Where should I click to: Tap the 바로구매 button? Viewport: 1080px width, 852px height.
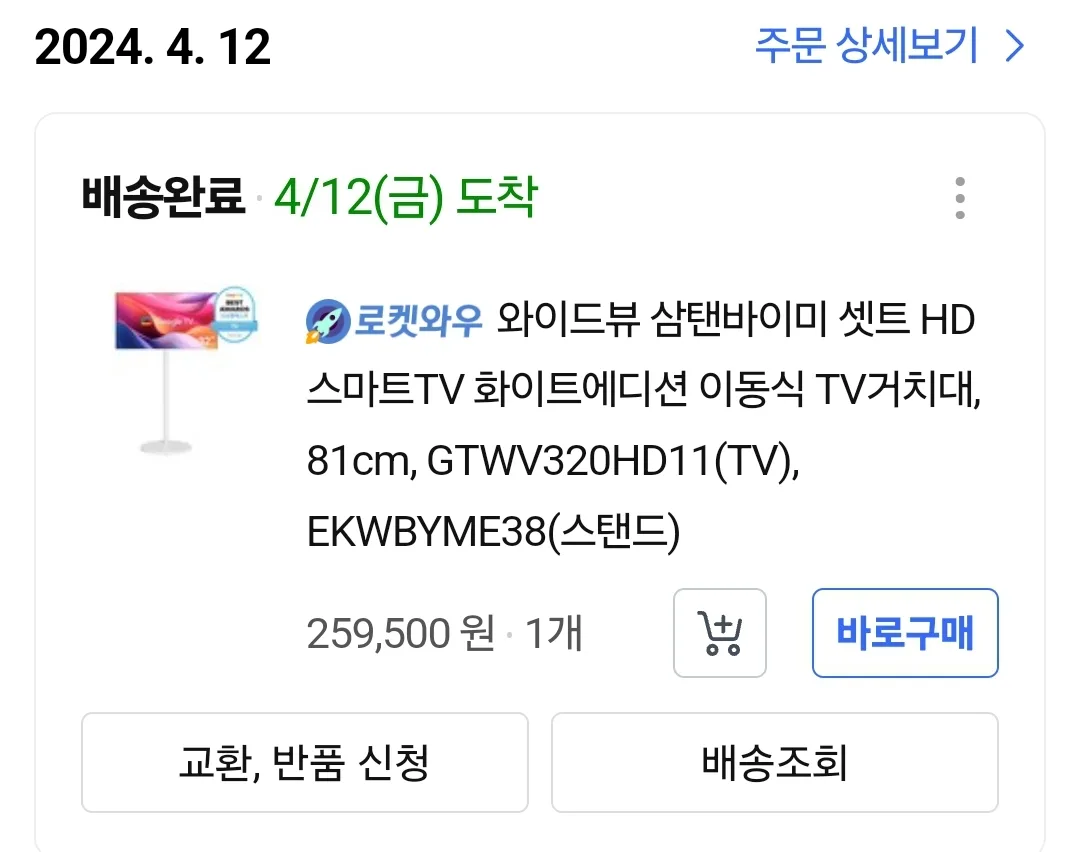coord(905,633)
